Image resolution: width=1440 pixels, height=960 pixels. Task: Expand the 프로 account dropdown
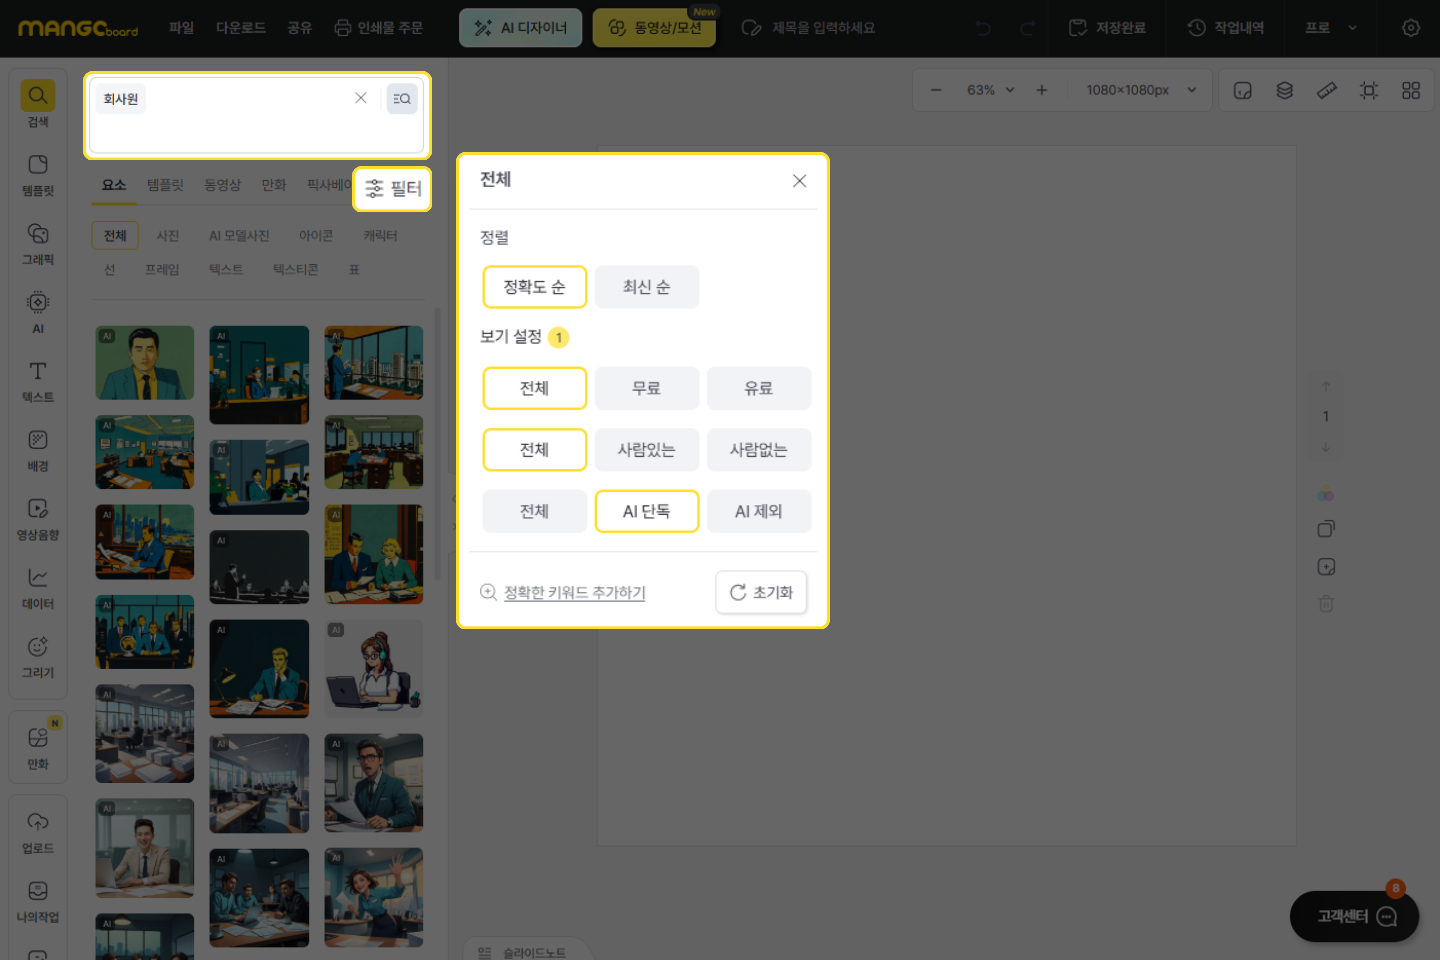(1331, 28)
